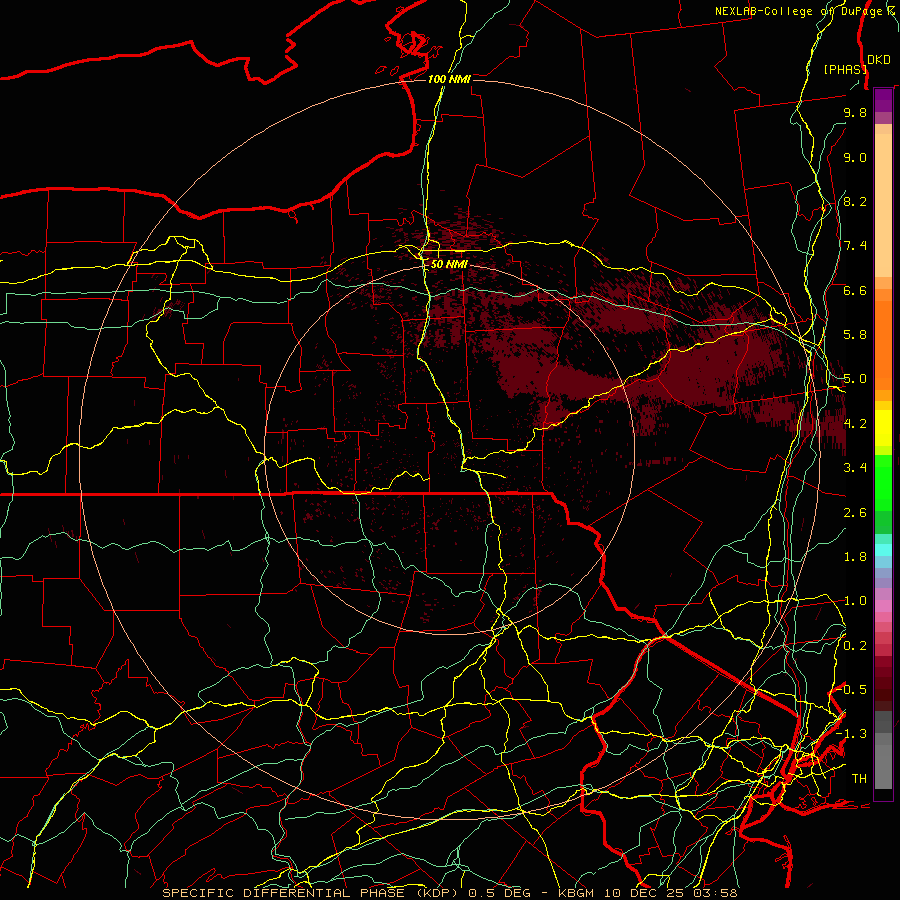
Task: Click the "TH" threshold label on scale
Action: pyautogui.click(x=859, y=779)
